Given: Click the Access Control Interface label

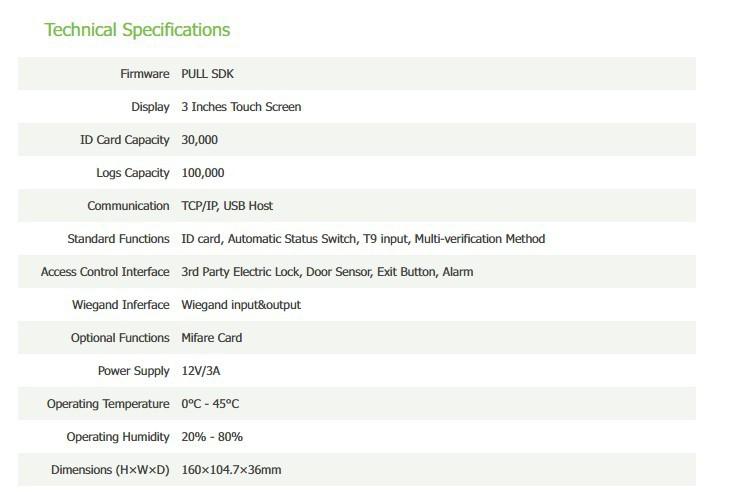Looking at the screenshot, I should point(105,272).
